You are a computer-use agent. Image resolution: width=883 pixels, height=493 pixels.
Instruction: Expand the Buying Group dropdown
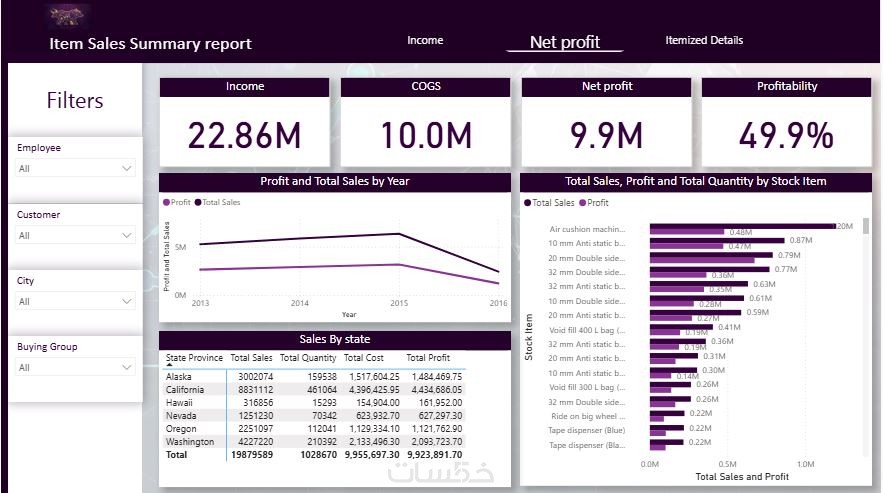[x=75, y=367]
